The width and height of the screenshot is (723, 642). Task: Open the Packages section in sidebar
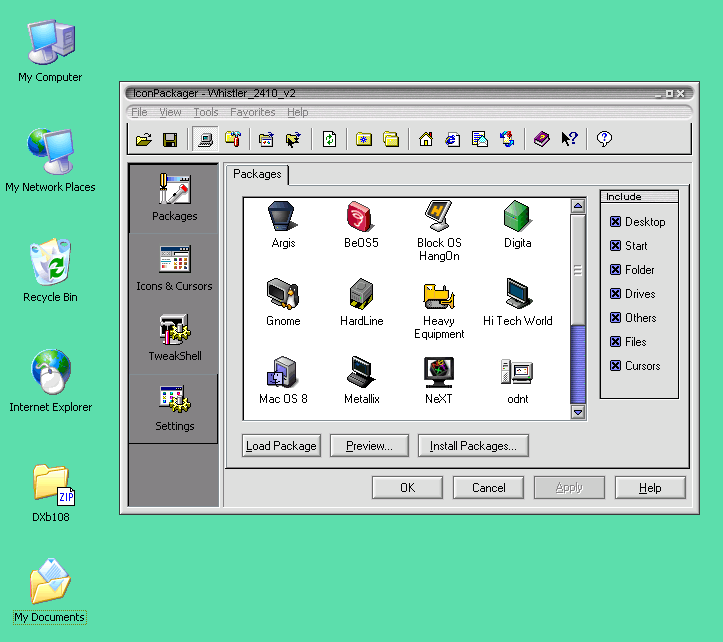174,198
